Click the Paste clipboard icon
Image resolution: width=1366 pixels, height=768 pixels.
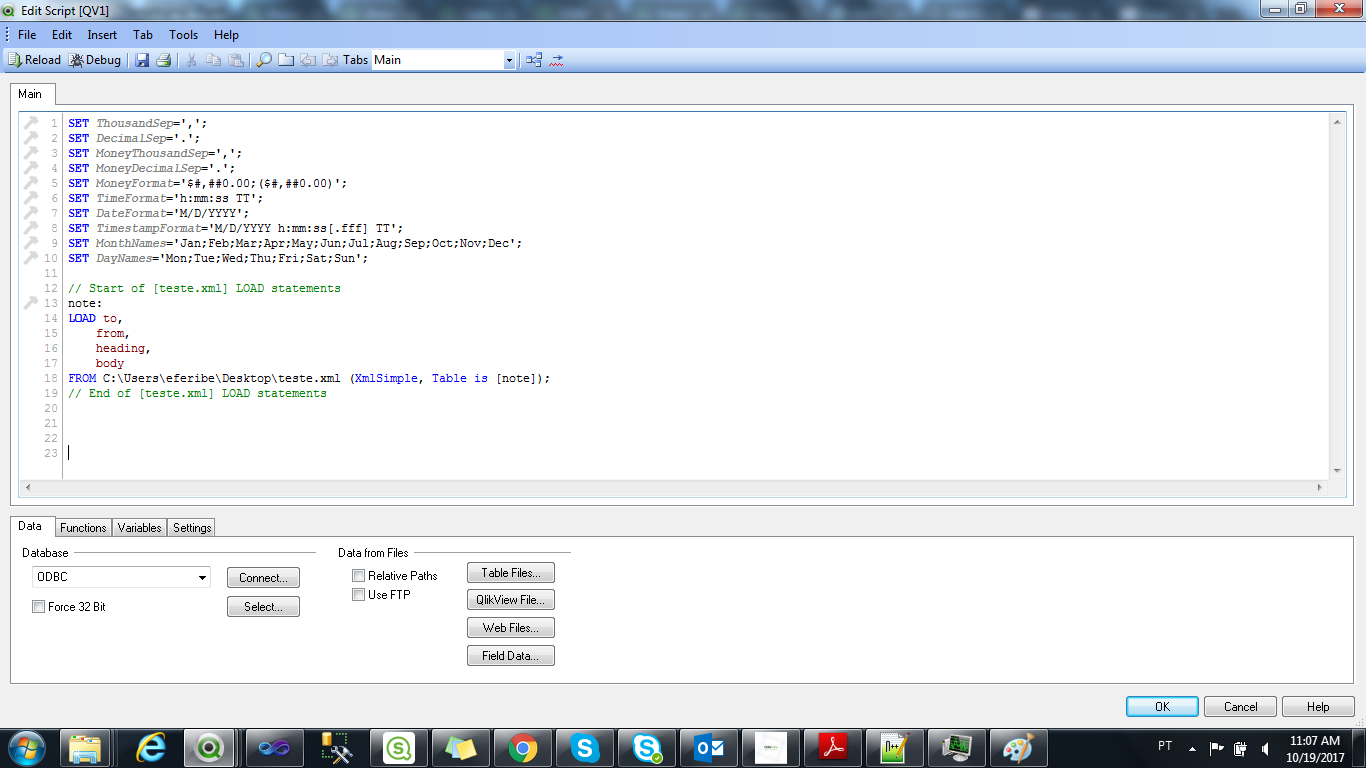(236, 60)
